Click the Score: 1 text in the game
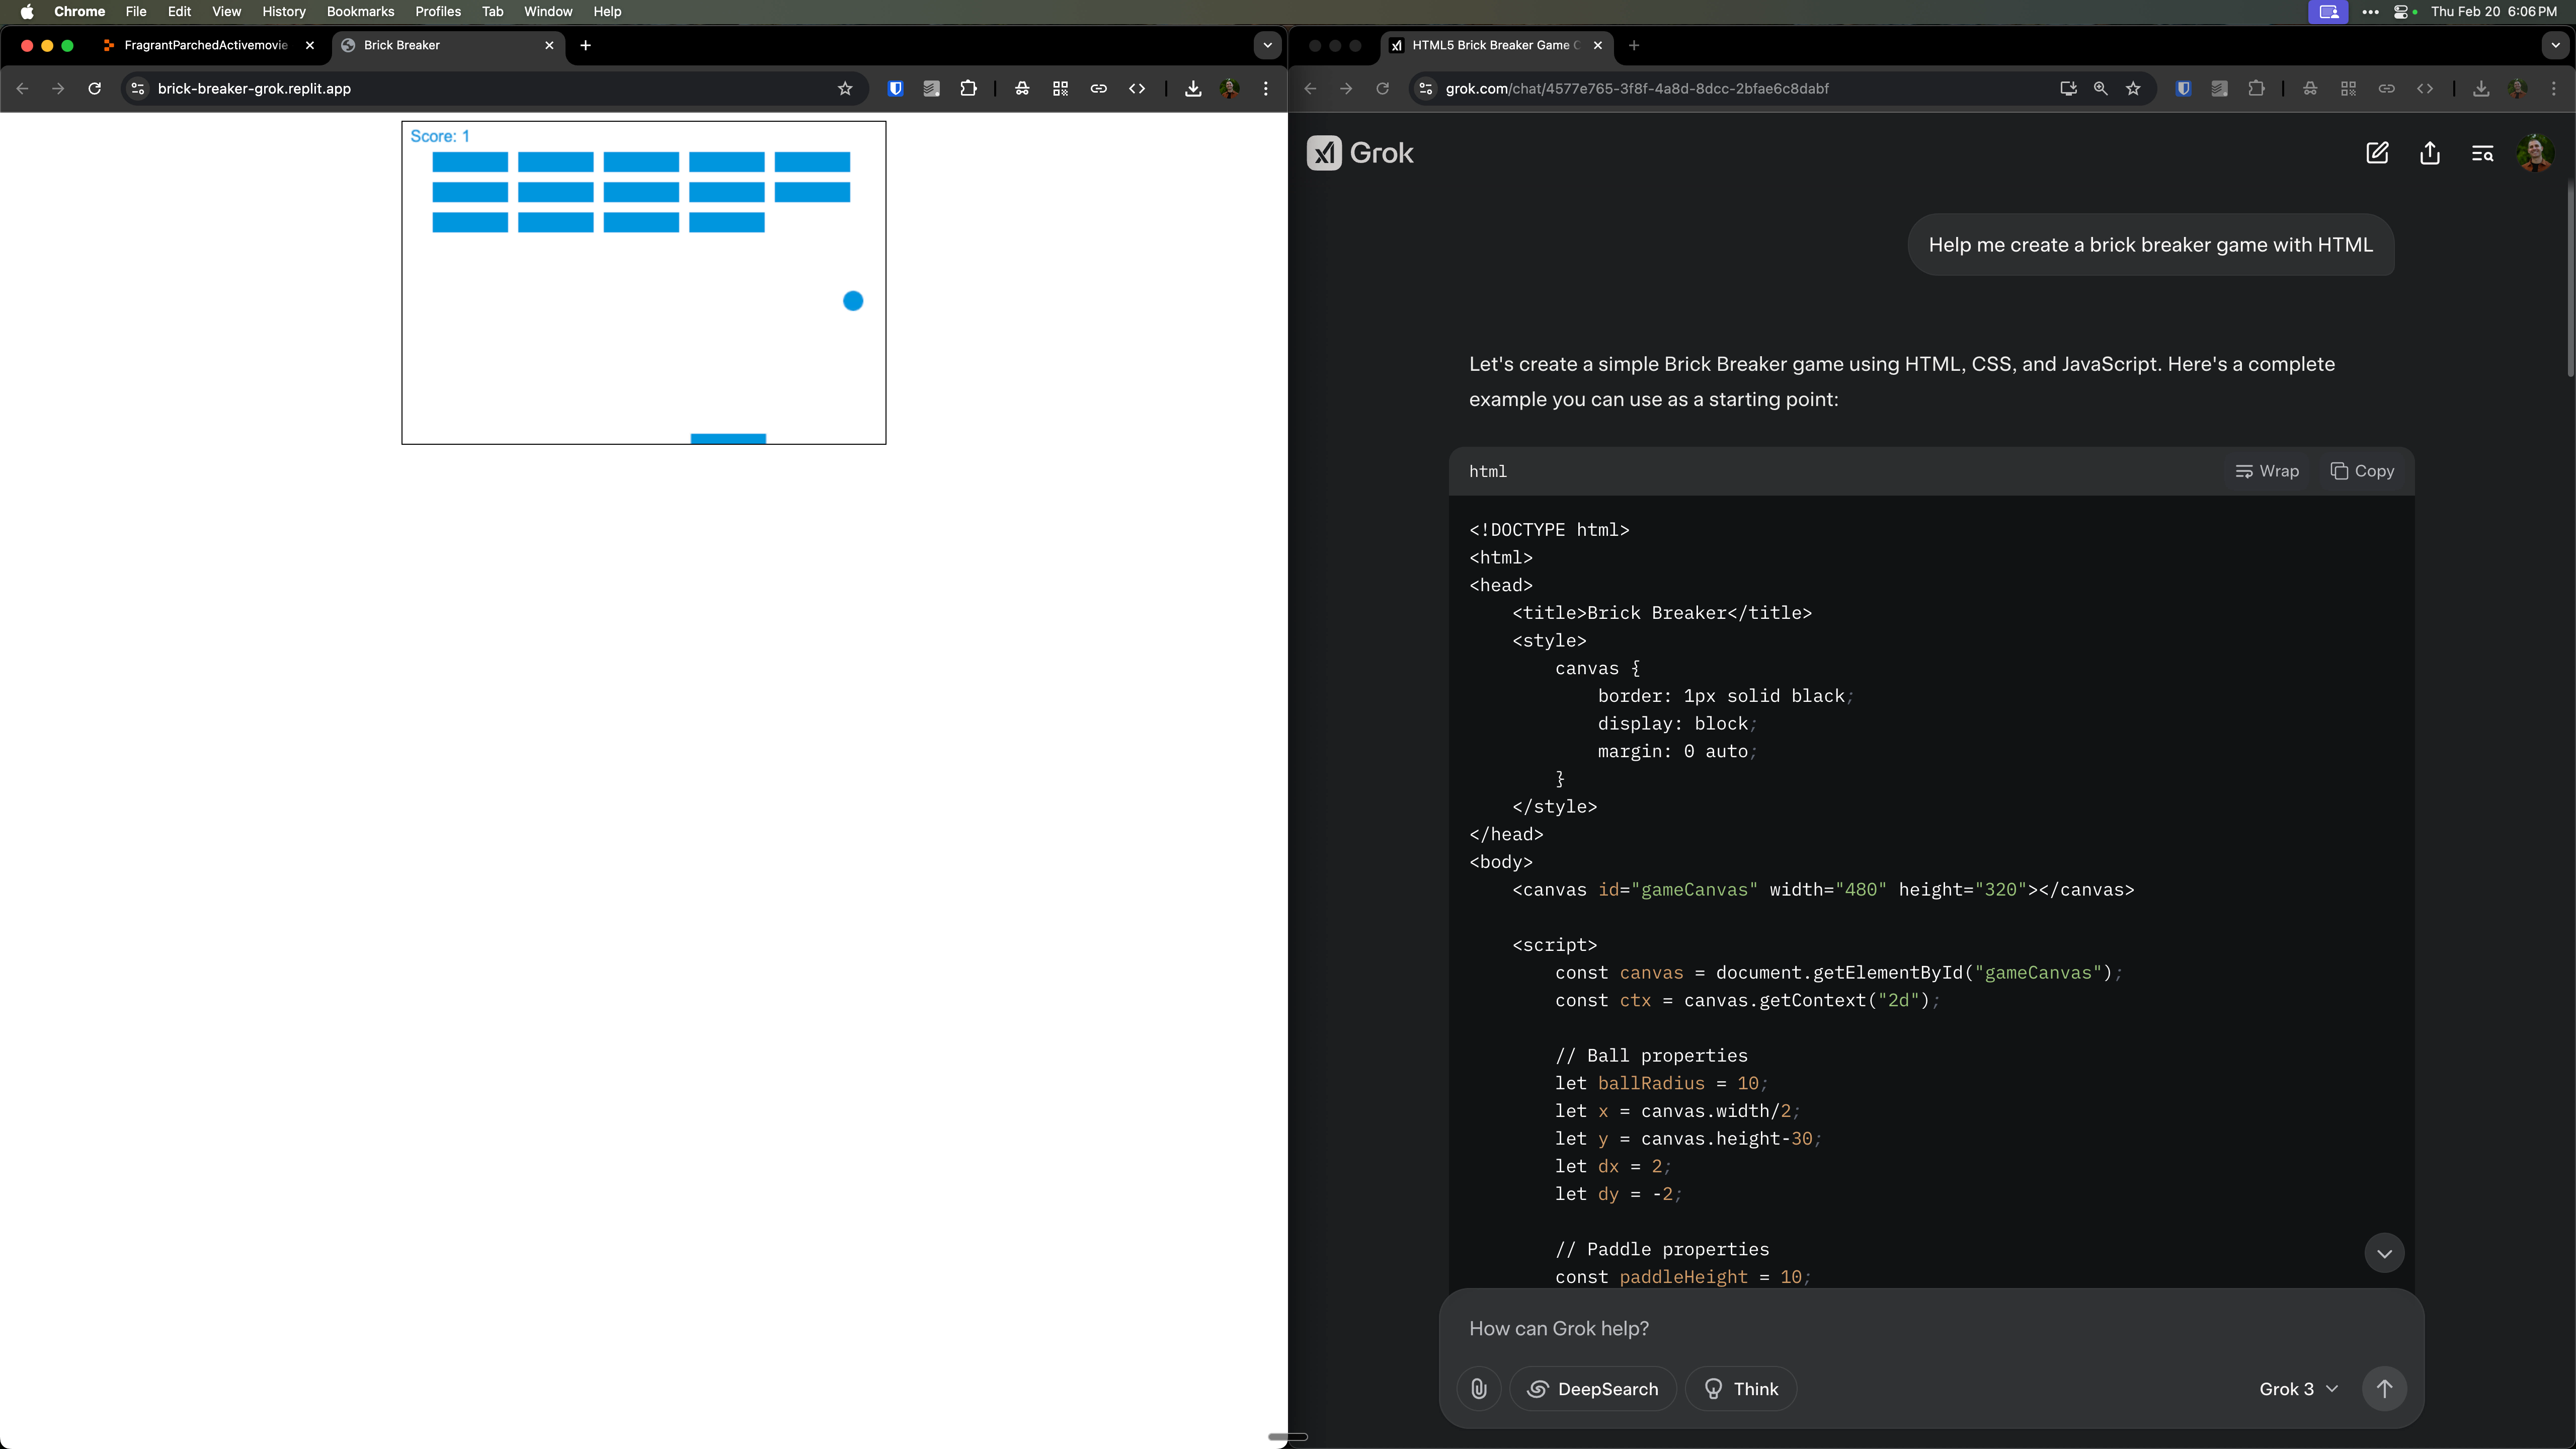This screenshot has height=1449, width=2576. click(x=439, y=136)
